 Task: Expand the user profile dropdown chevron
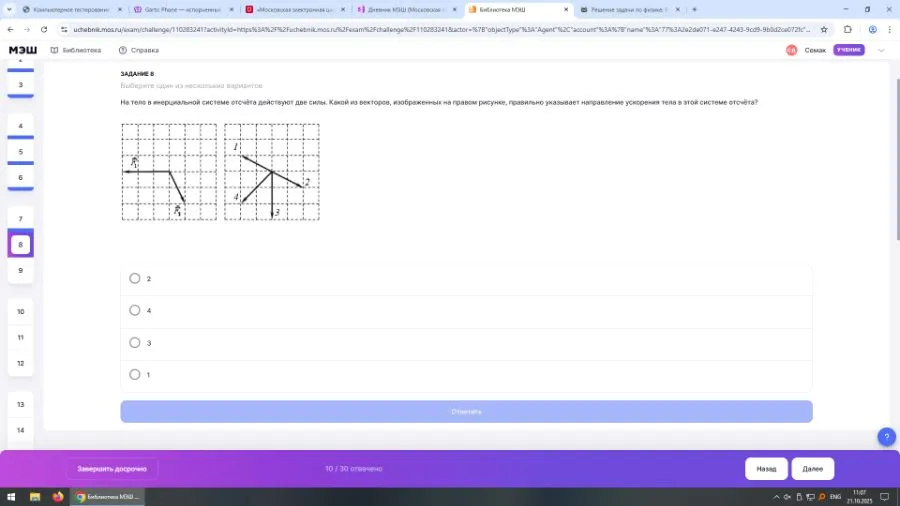click(x=881, y=50)
